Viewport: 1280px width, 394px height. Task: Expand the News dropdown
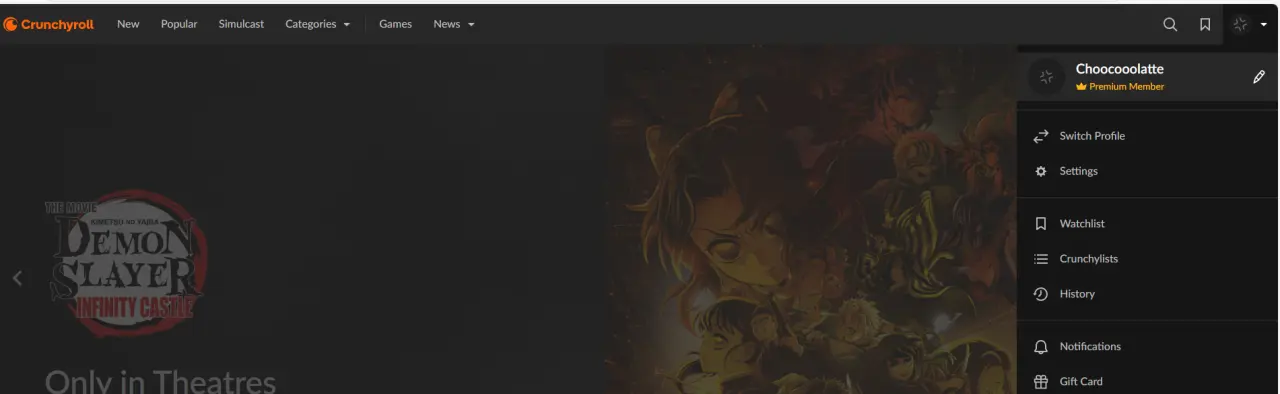454,24
